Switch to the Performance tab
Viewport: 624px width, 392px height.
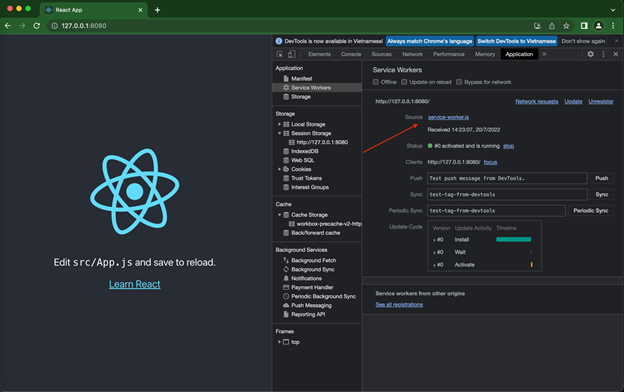pos(448,54)
